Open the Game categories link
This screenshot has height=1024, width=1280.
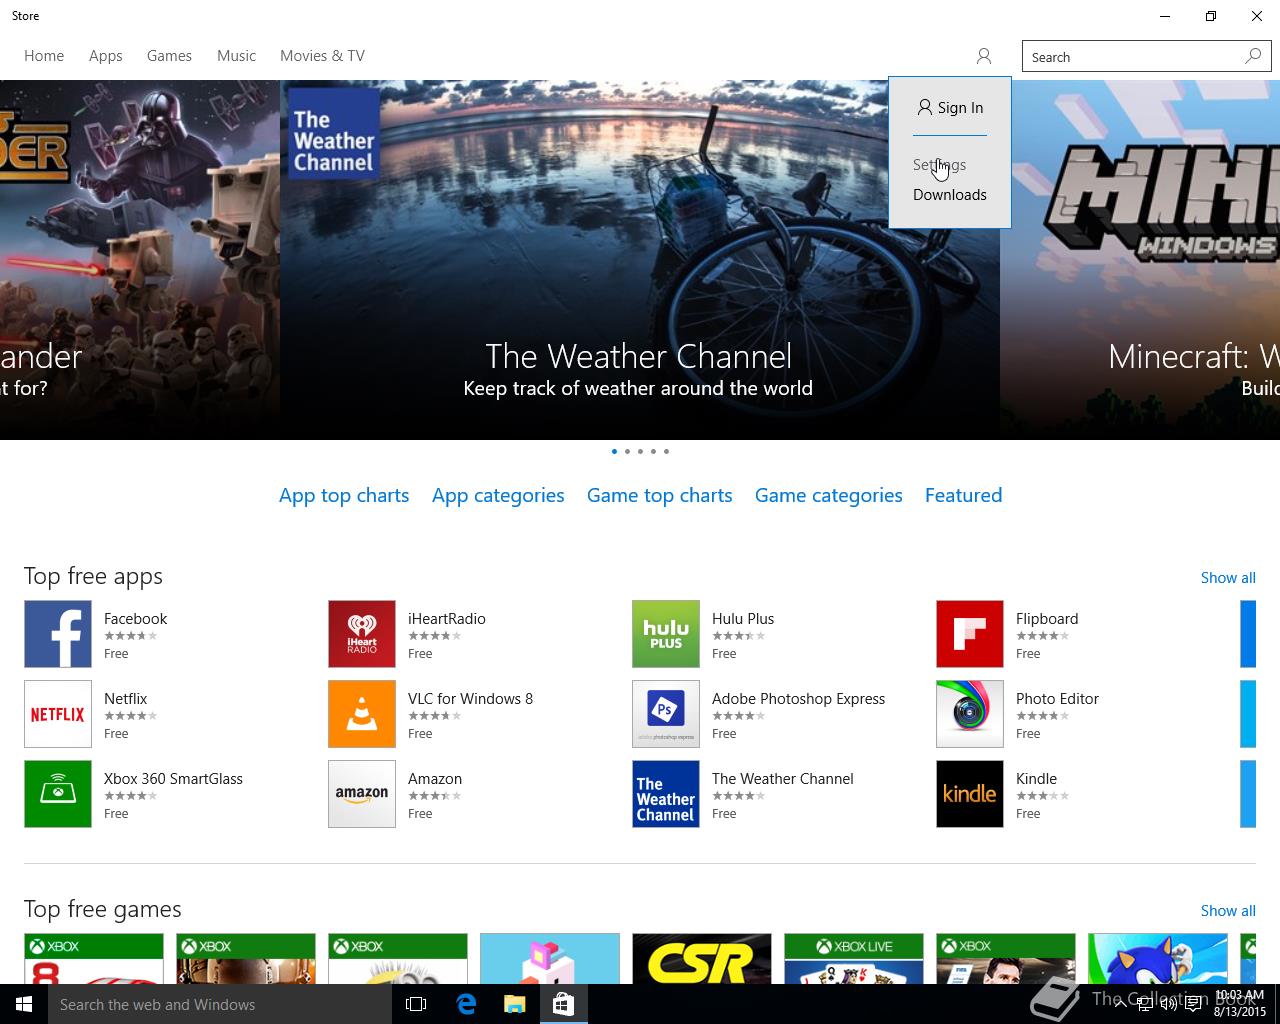[829, 495]
